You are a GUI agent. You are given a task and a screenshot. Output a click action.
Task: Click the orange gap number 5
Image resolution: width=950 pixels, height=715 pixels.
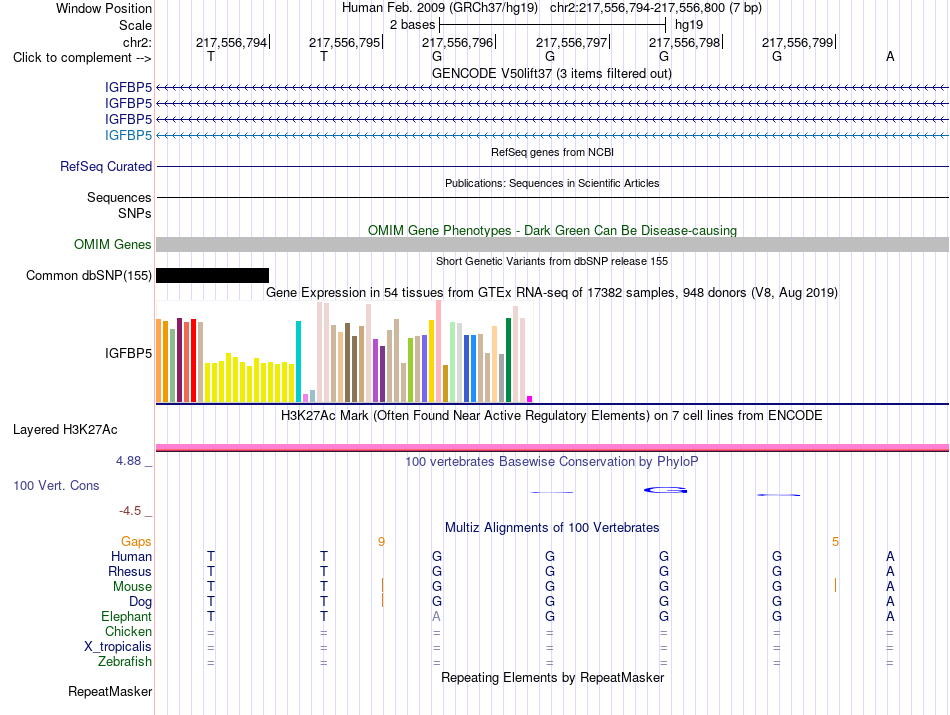(x=835, y=542)
